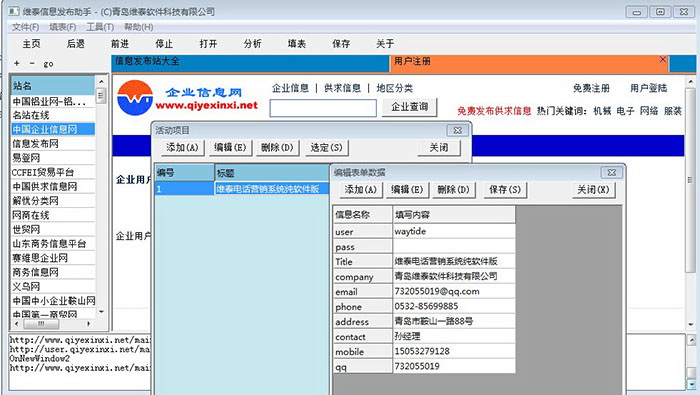Click the site list scroll-up arrow
The image size is (700, 395).
pyautogui.click(x=101, y=82)
